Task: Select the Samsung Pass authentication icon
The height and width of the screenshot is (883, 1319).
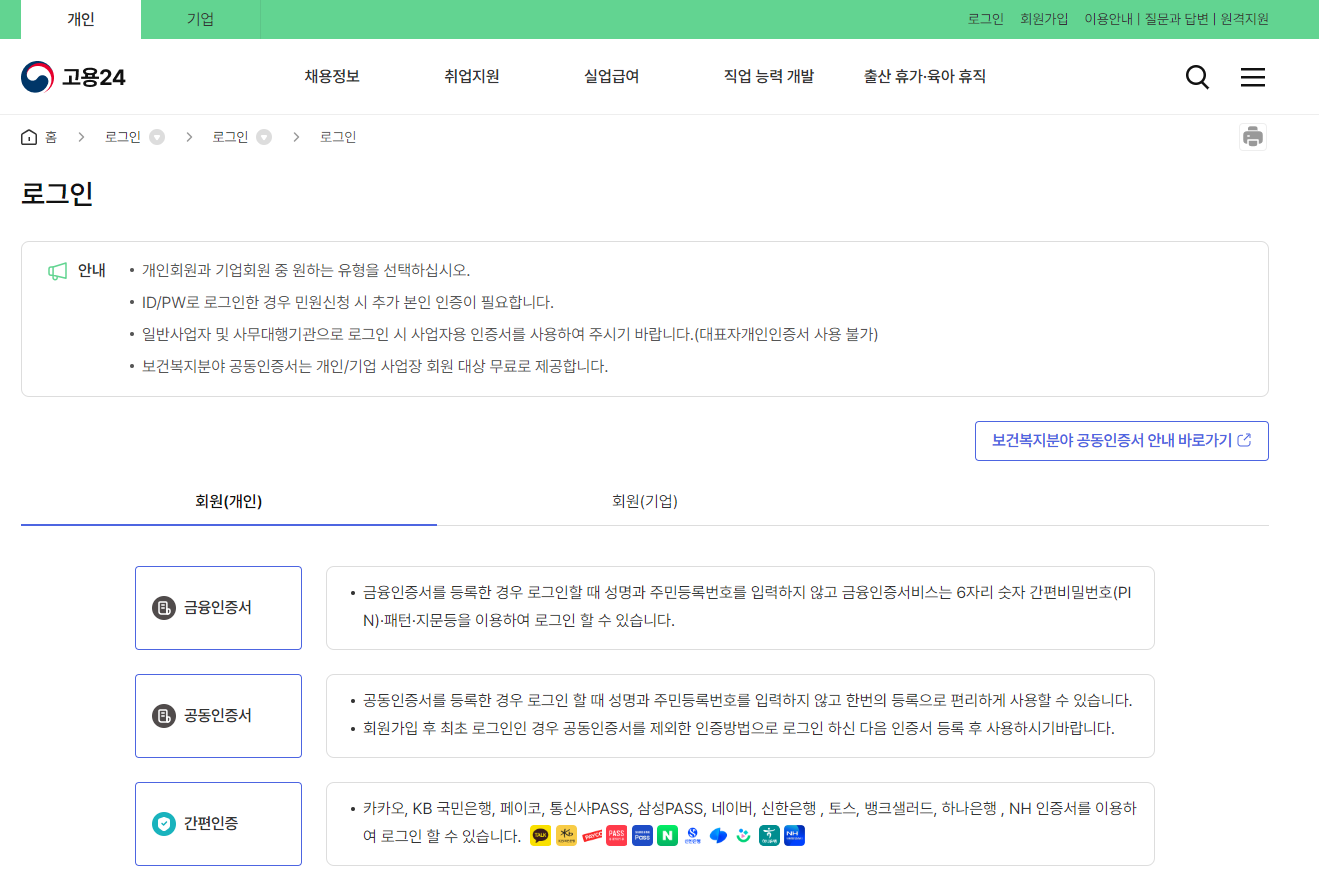Action: [x=641, y=835]
